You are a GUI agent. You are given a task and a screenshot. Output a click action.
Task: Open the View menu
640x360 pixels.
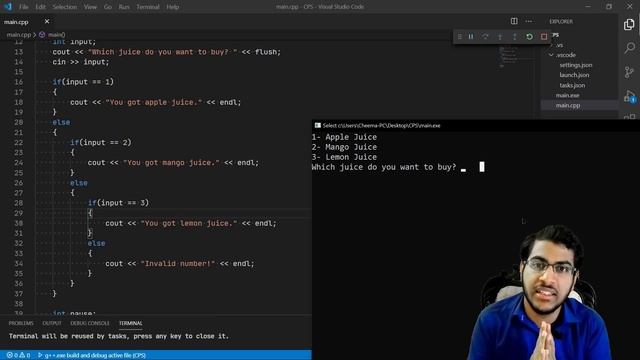coord(90,7)
